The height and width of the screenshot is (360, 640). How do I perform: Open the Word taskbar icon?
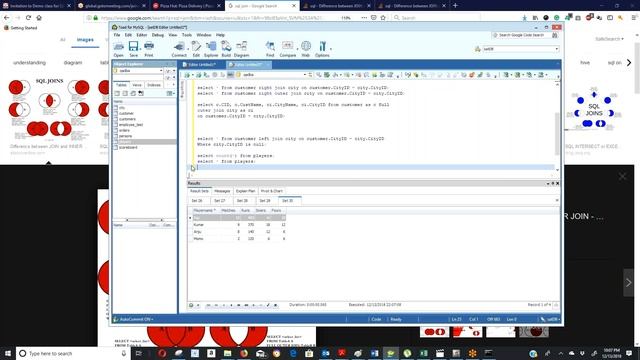pos(375,353)
